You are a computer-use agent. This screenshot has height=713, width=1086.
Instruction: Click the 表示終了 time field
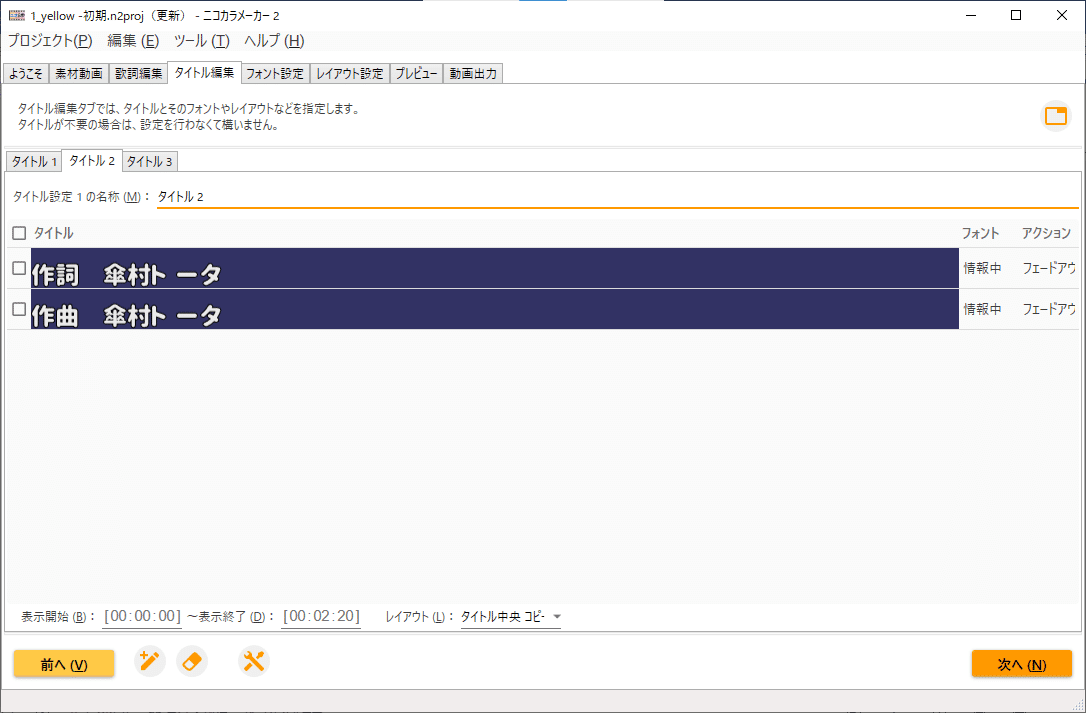click(321, 616)
